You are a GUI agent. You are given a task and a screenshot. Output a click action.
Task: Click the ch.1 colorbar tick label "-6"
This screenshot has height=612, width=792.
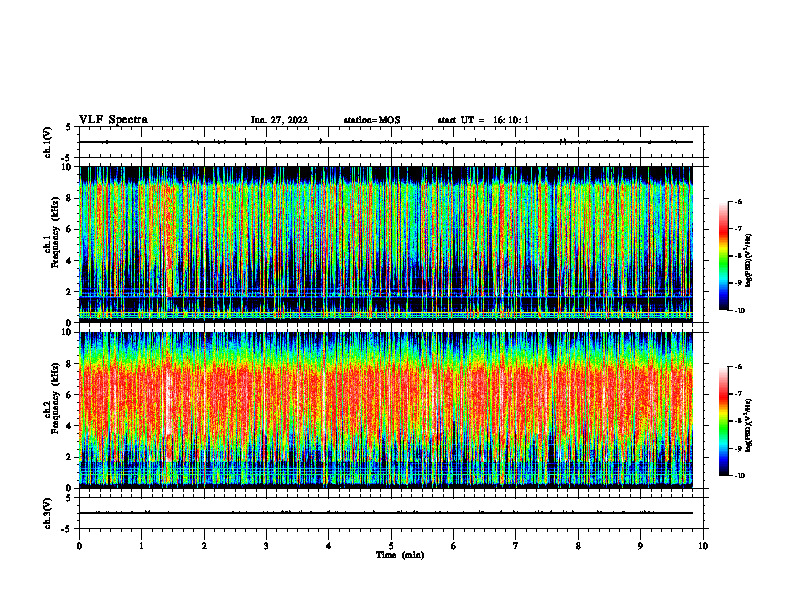pyautogui.click(x=738, y=202)
